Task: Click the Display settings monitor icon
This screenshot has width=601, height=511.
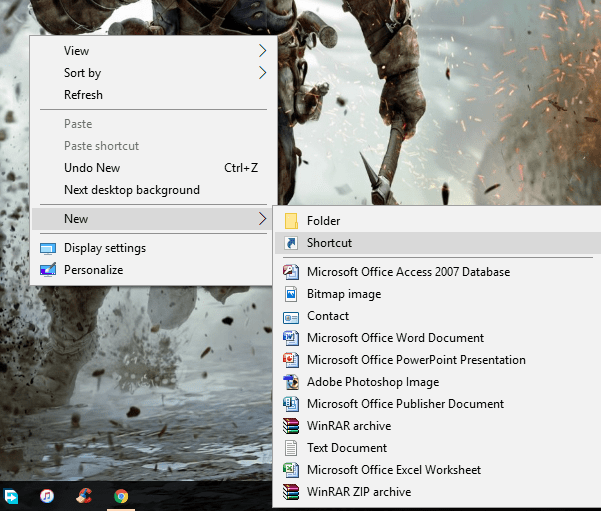Action: coord(48,249)
